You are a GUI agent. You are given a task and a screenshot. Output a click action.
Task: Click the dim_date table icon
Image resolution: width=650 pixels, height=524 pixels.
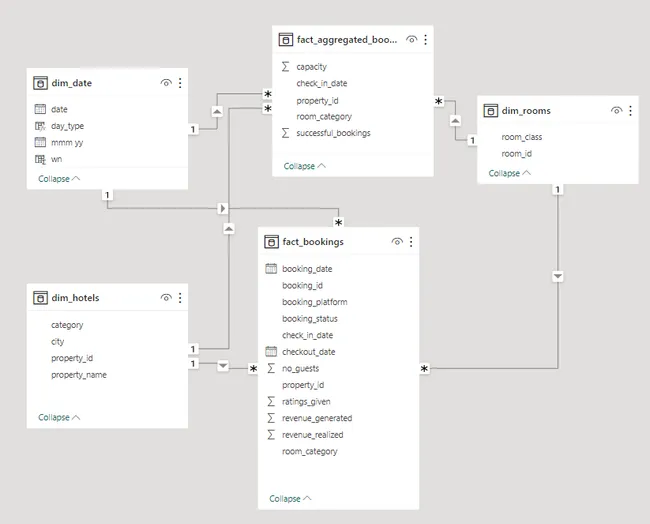tap(40, 83)
